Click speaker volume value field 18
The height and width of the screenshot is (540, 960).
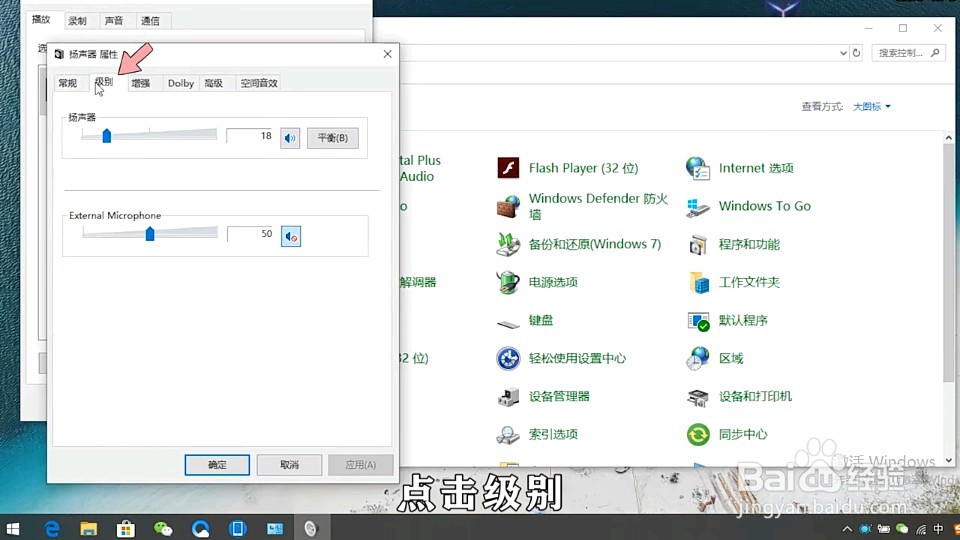pos(250,136)
